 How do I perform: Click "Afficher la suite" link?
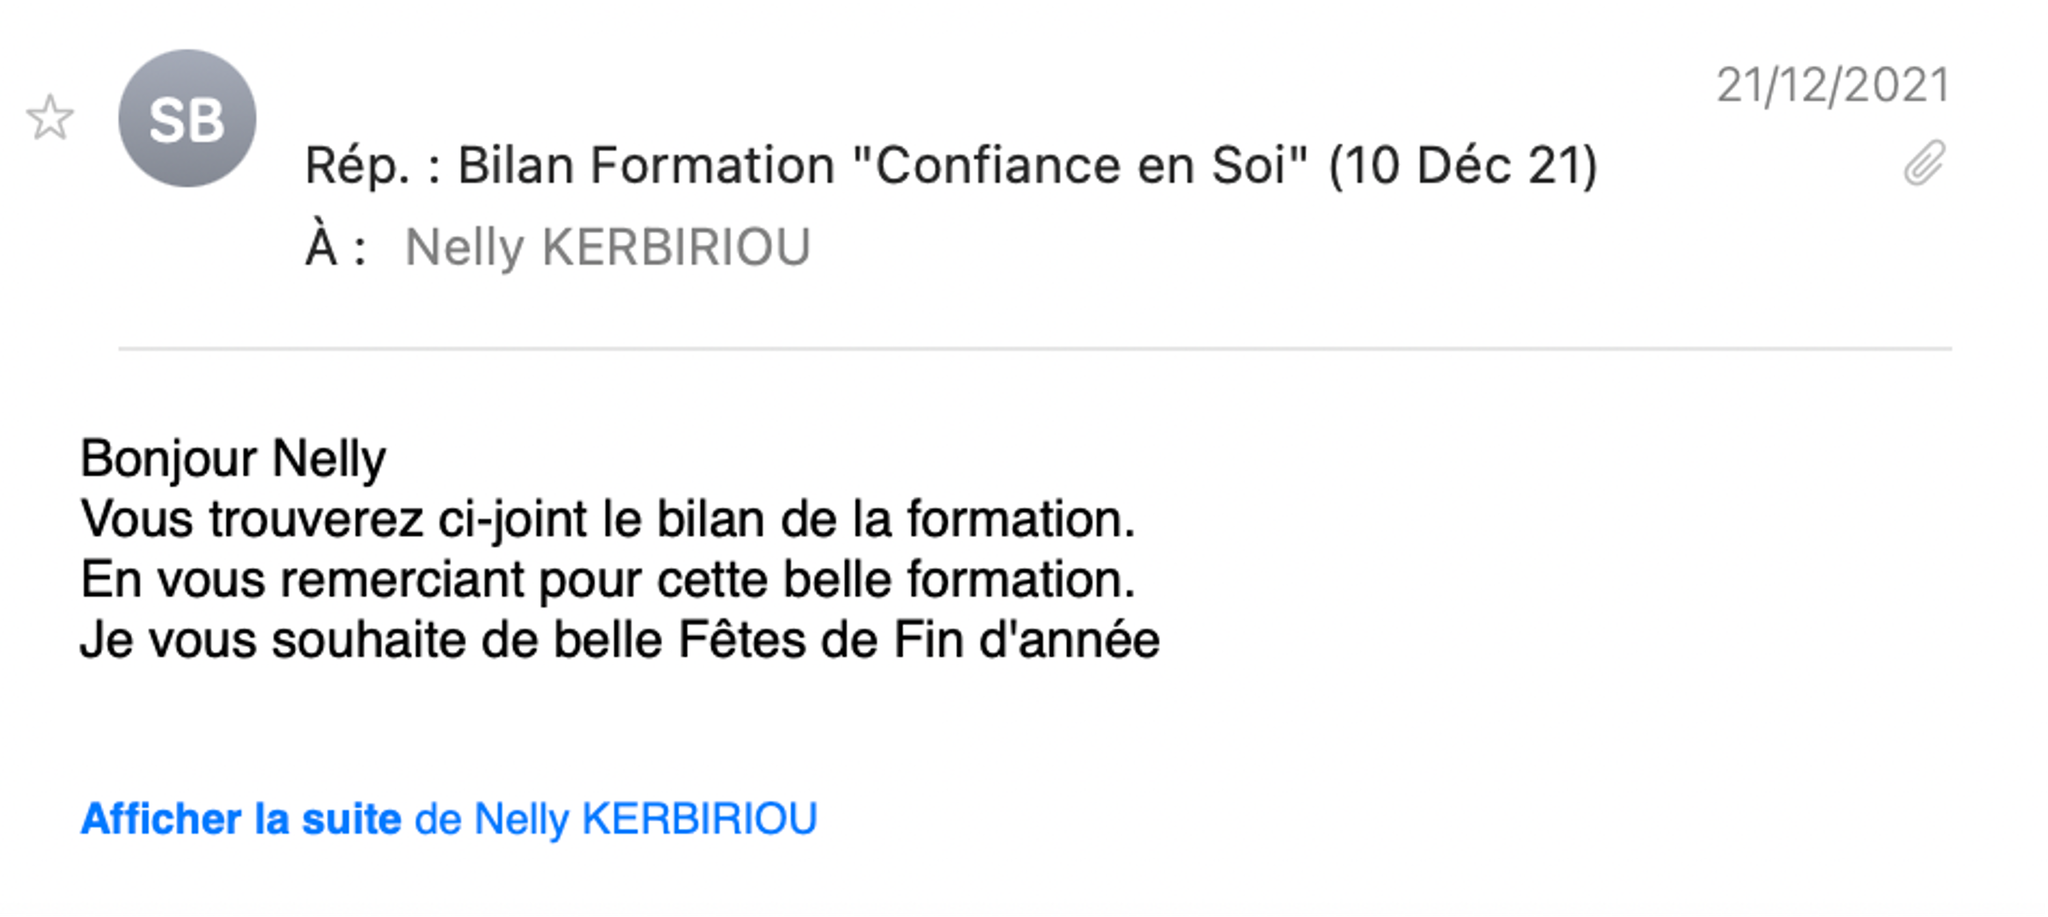(241, 819)
